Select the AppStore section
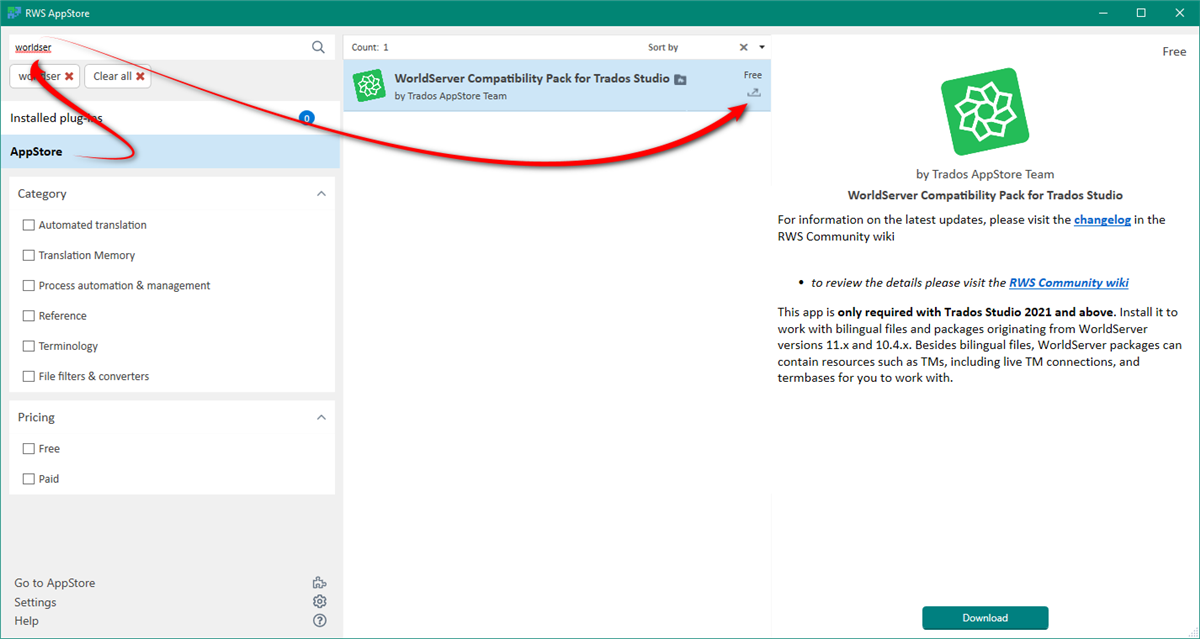1200x639 pixels. pos(170,152)
